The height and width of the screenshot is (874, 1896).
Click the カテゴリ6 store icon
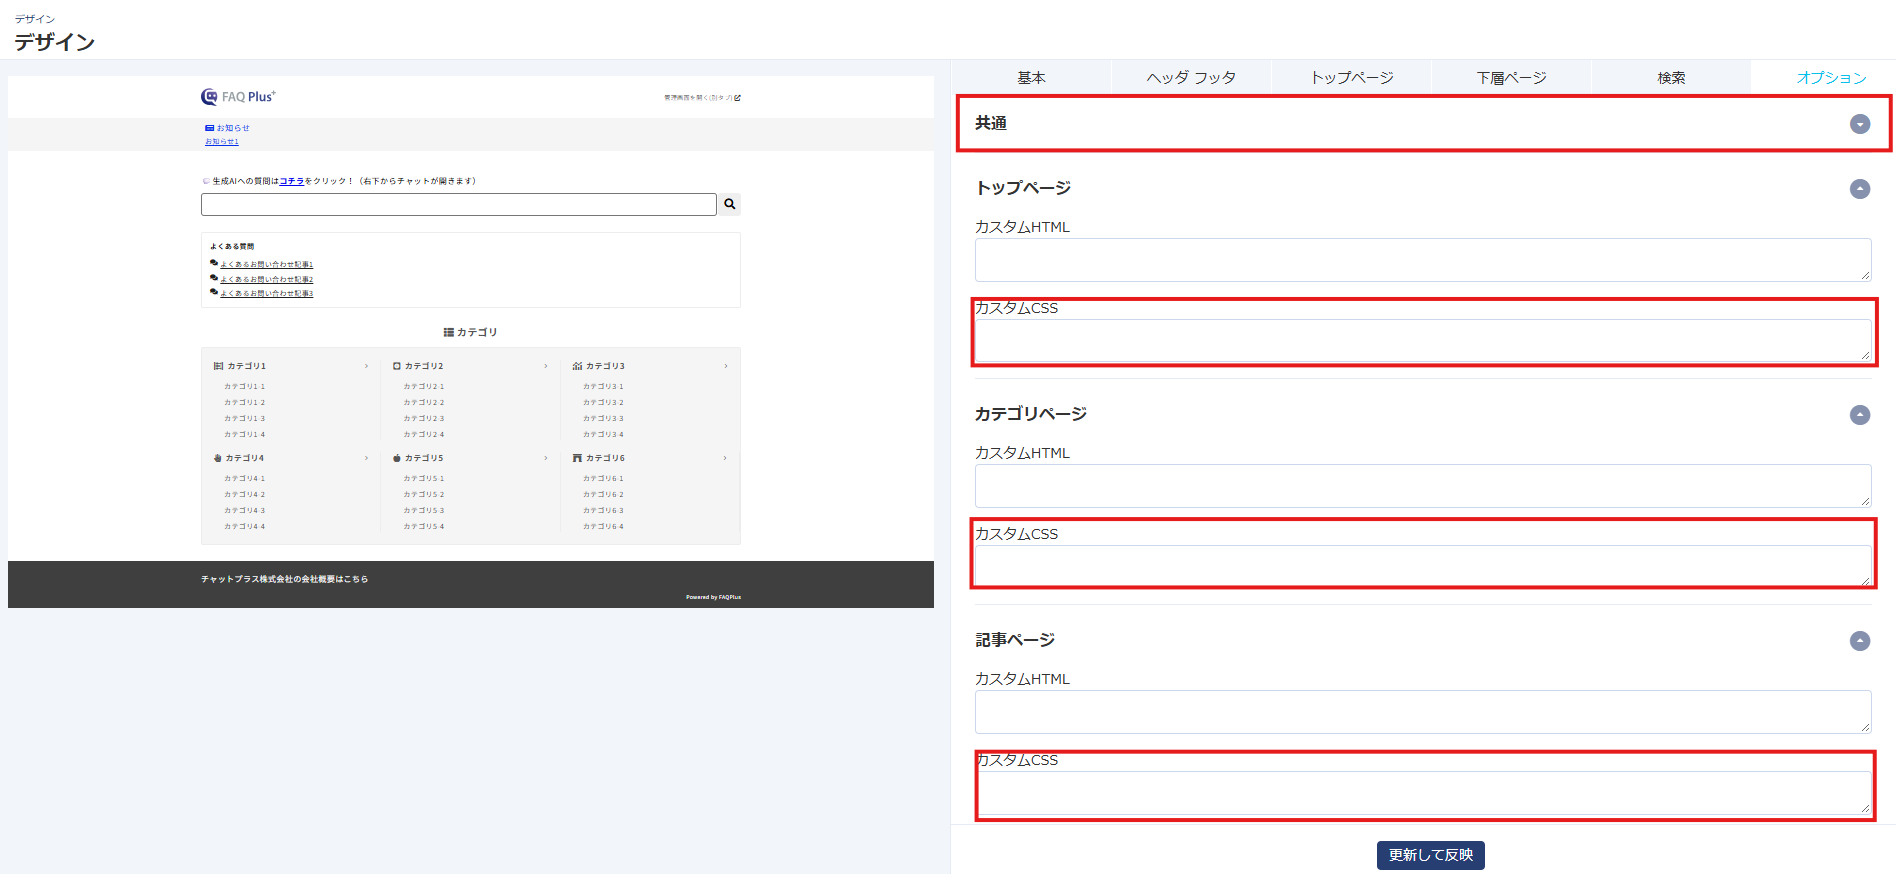[x=577, y=458]
